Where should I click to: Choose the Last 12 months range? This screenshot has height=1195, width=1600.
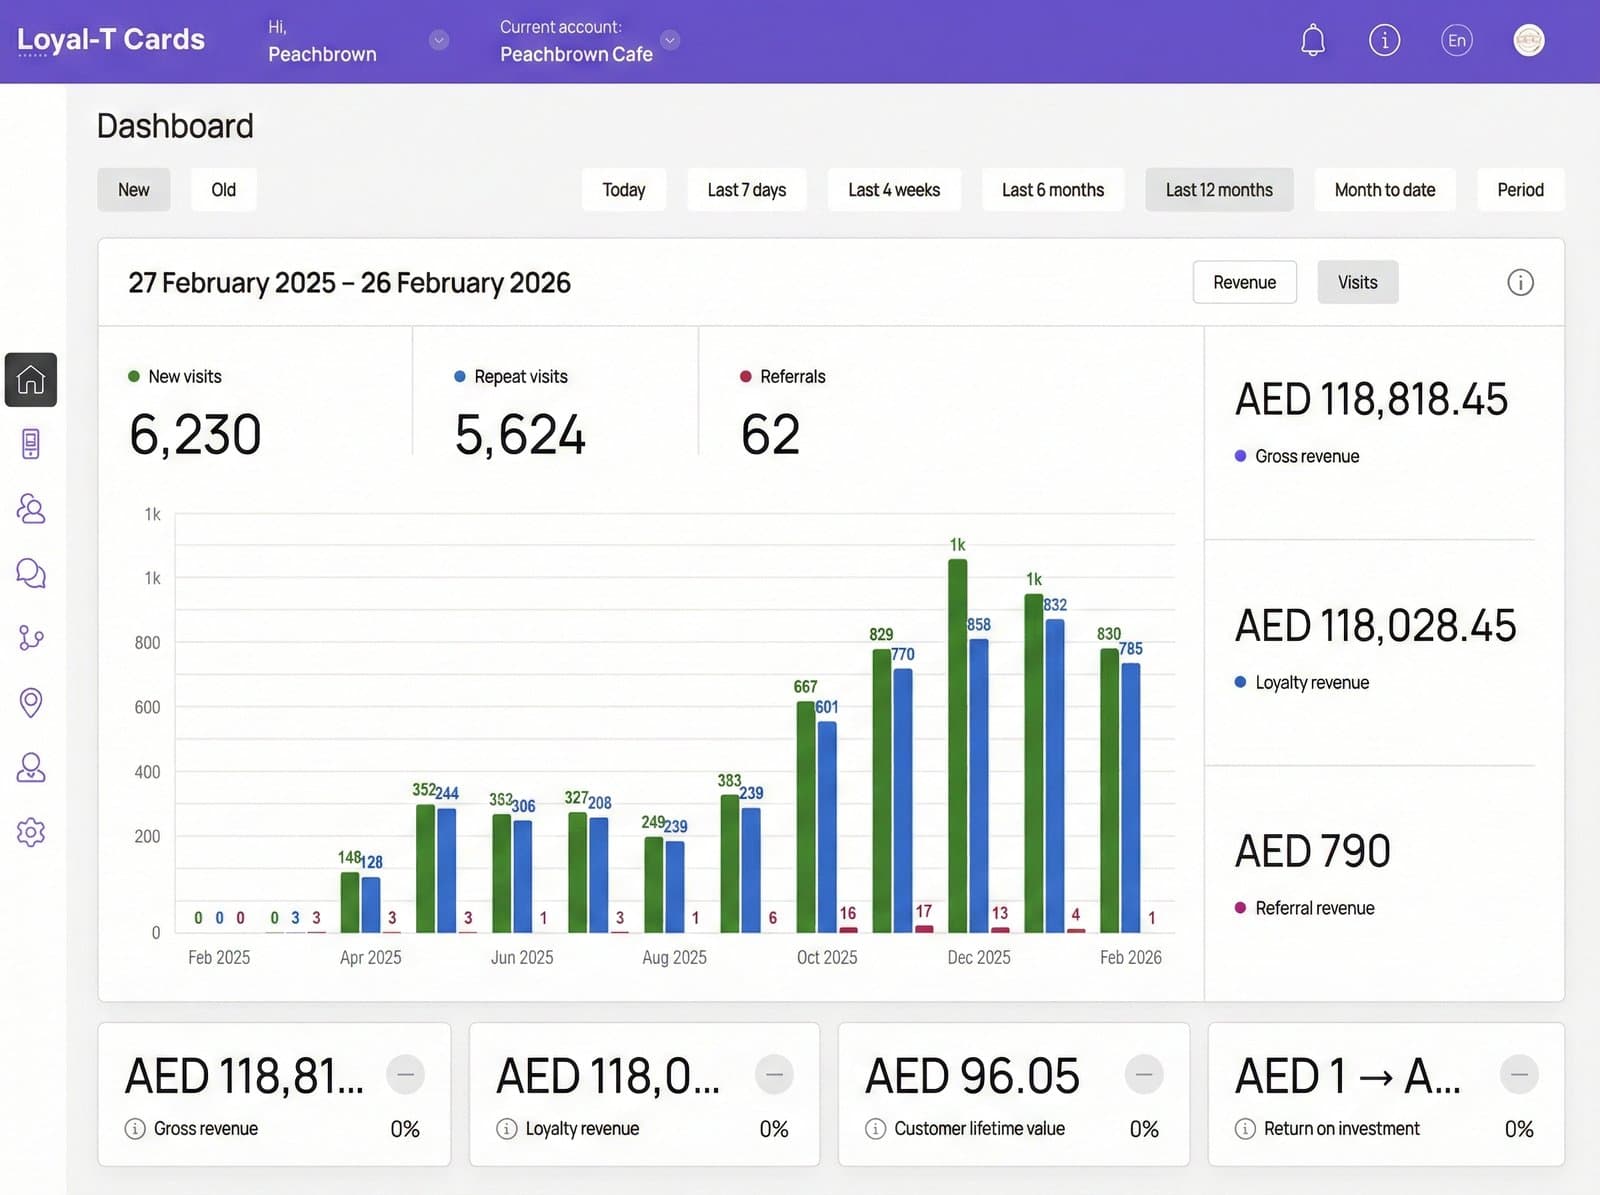click(x=1219, y=190)
